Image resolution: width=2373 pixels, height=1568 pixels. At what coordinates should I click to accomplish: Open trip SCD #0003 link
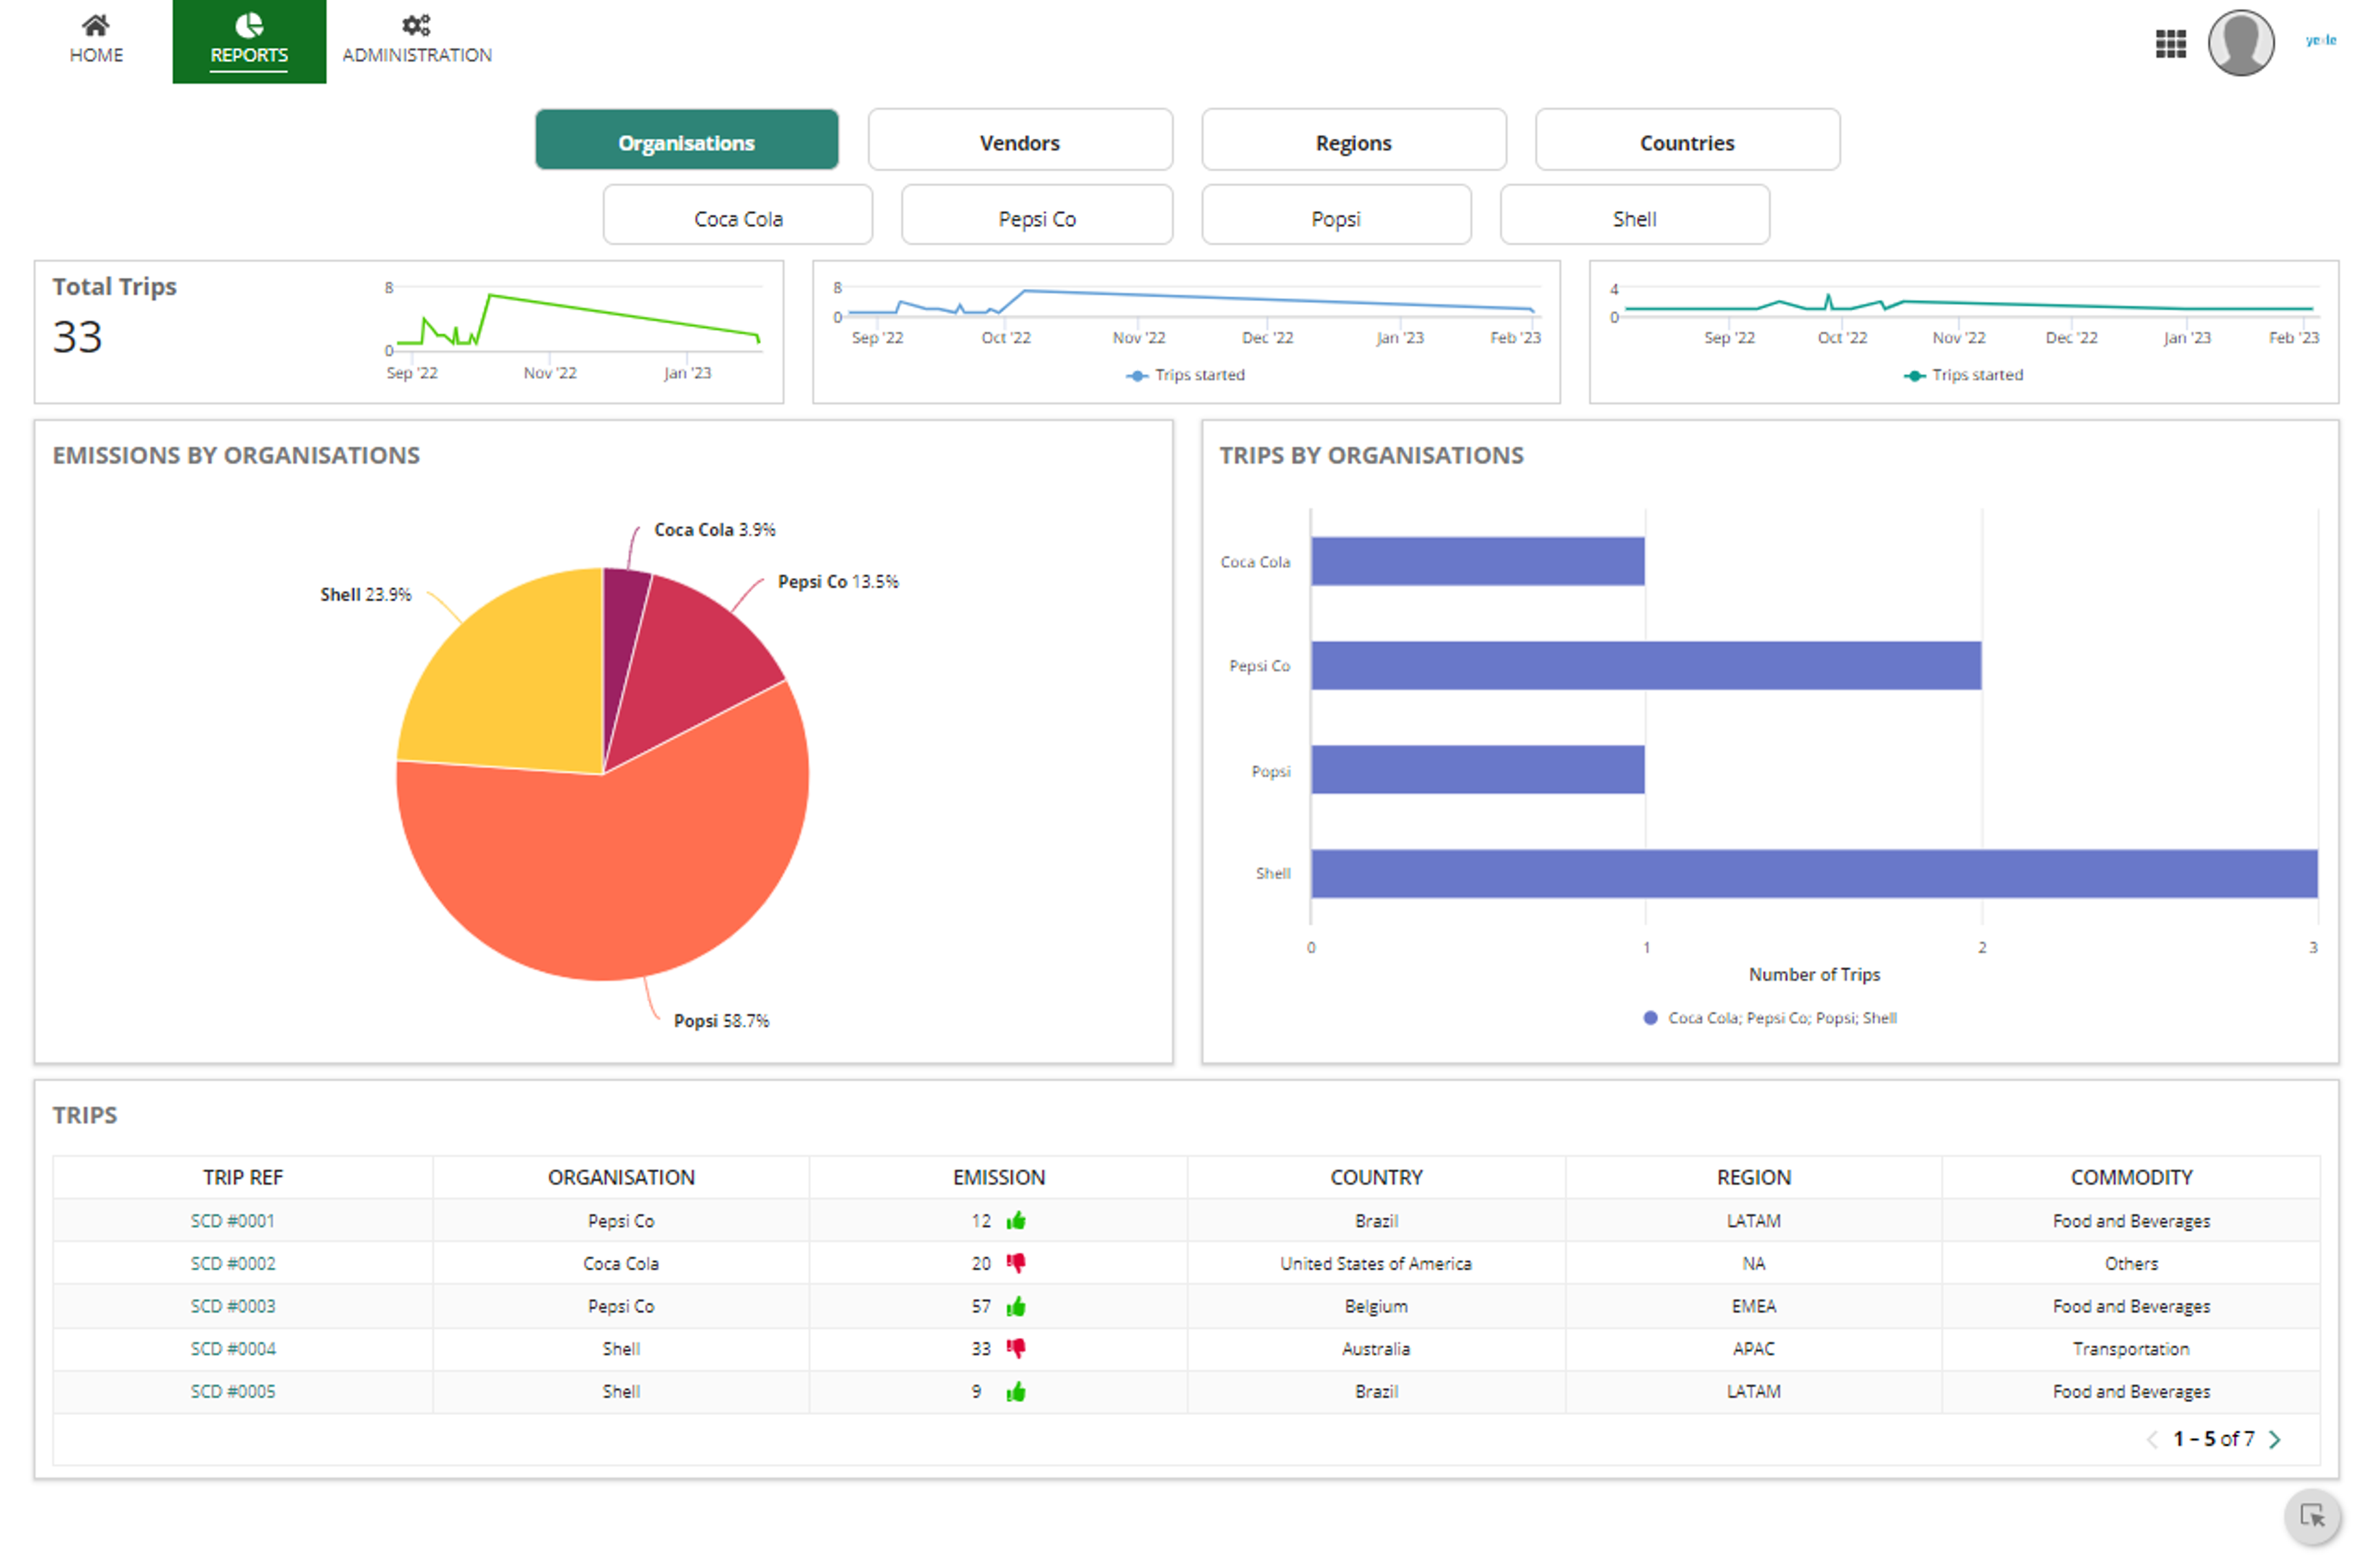tap(233, 1307)
